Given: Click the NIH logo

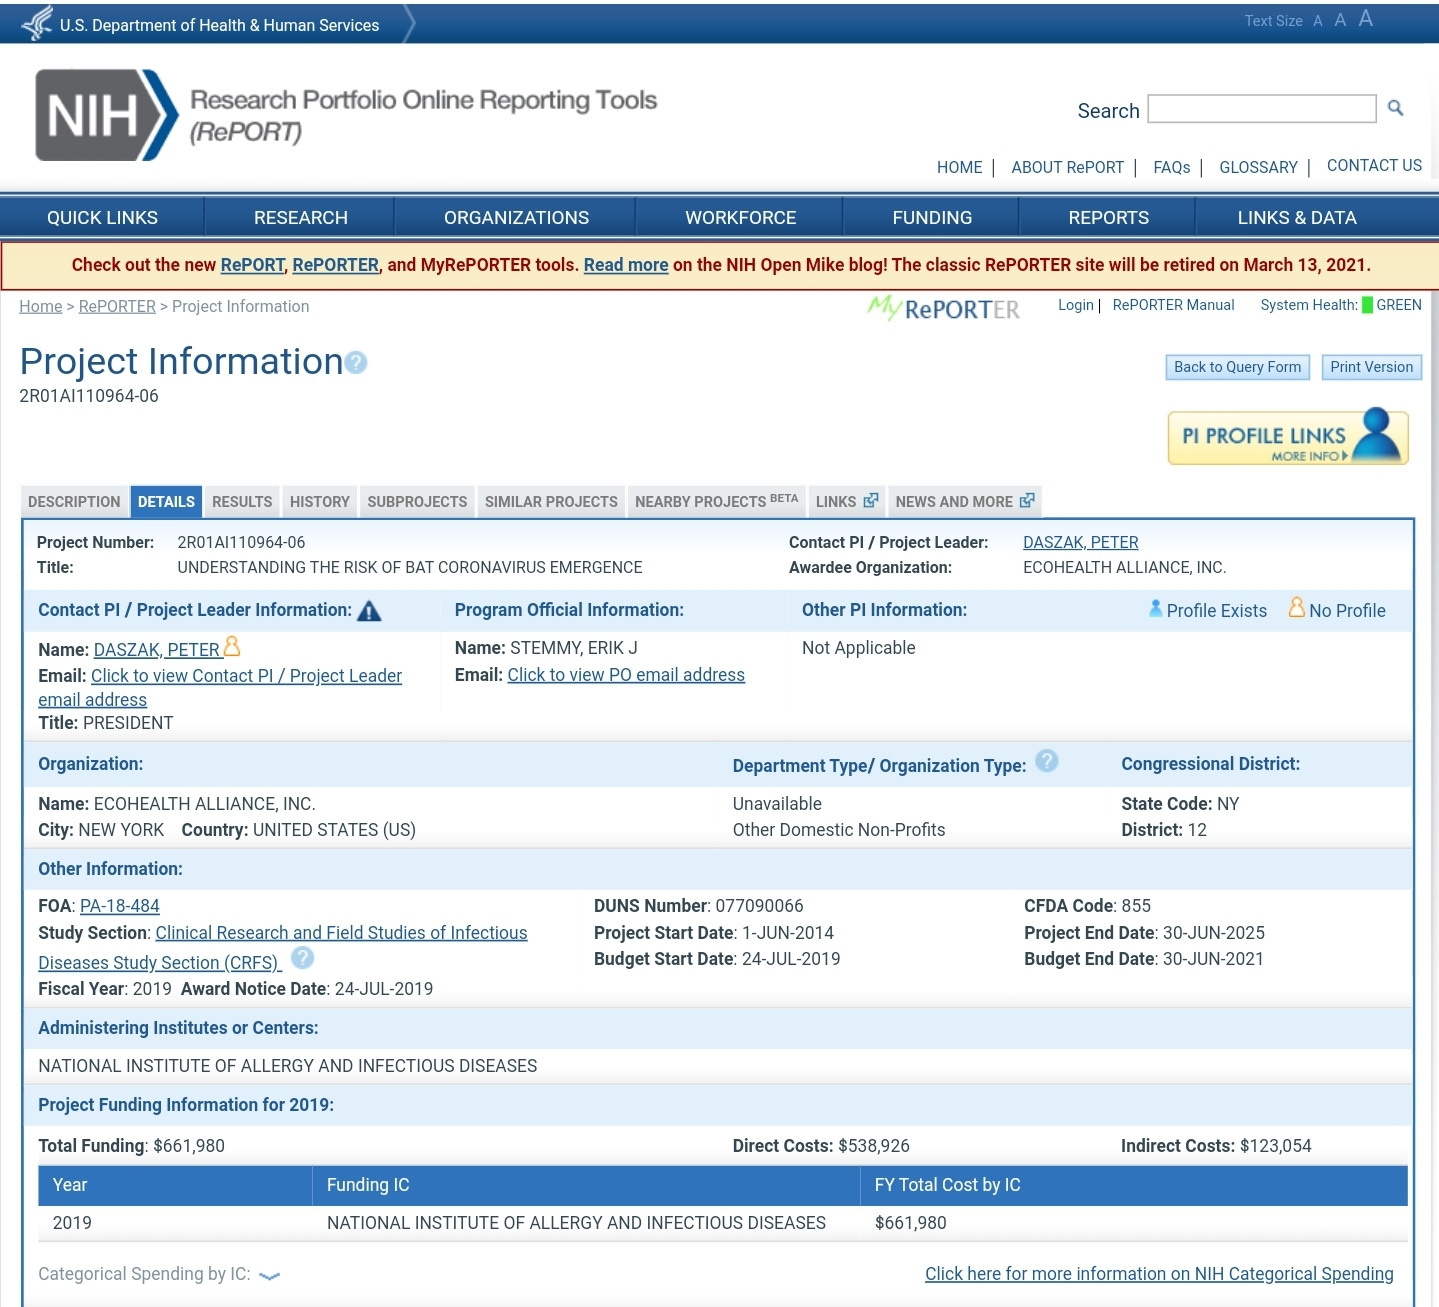Looking at the screenshot, I should [106, 115].
